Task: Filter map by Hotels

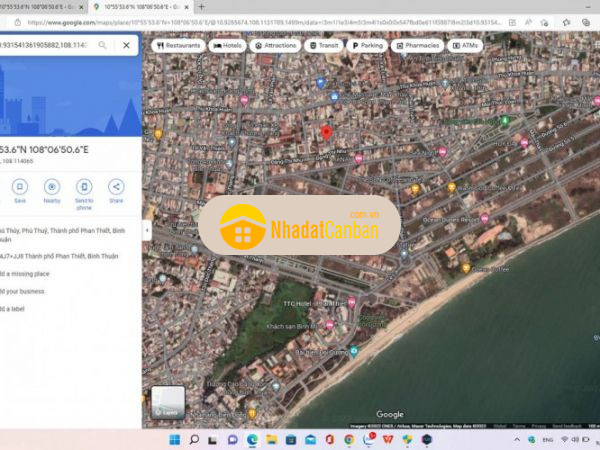Action: coord(227,45)
